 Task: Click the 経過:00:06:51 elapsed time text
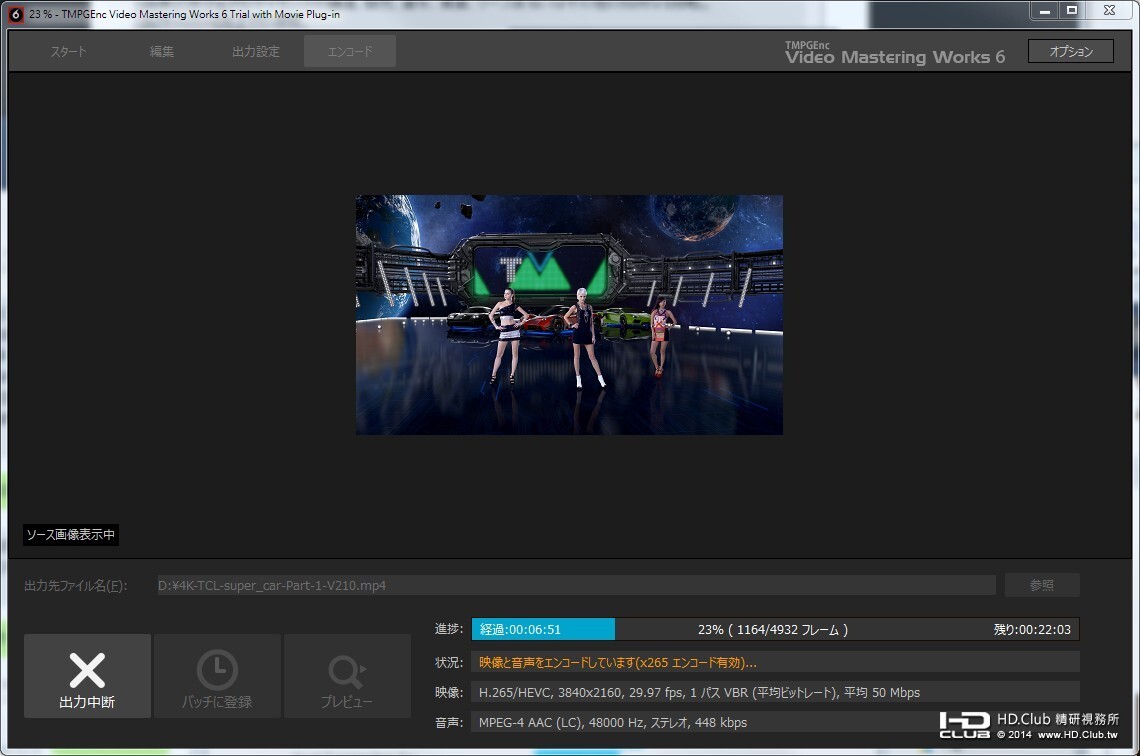click(521, 630)
